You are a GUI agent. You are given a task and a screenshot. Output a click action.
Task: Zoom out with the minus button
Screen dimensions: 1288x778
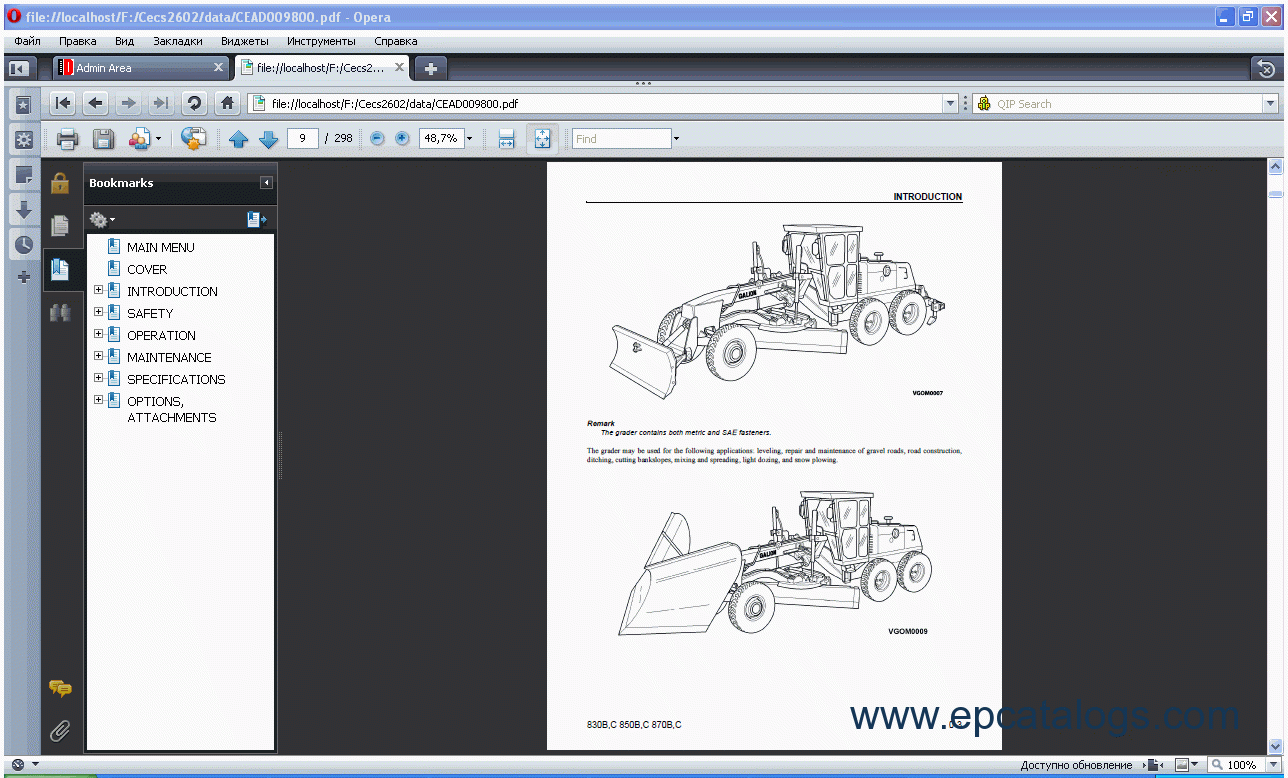pyautogui.click(x=377, y=139)
